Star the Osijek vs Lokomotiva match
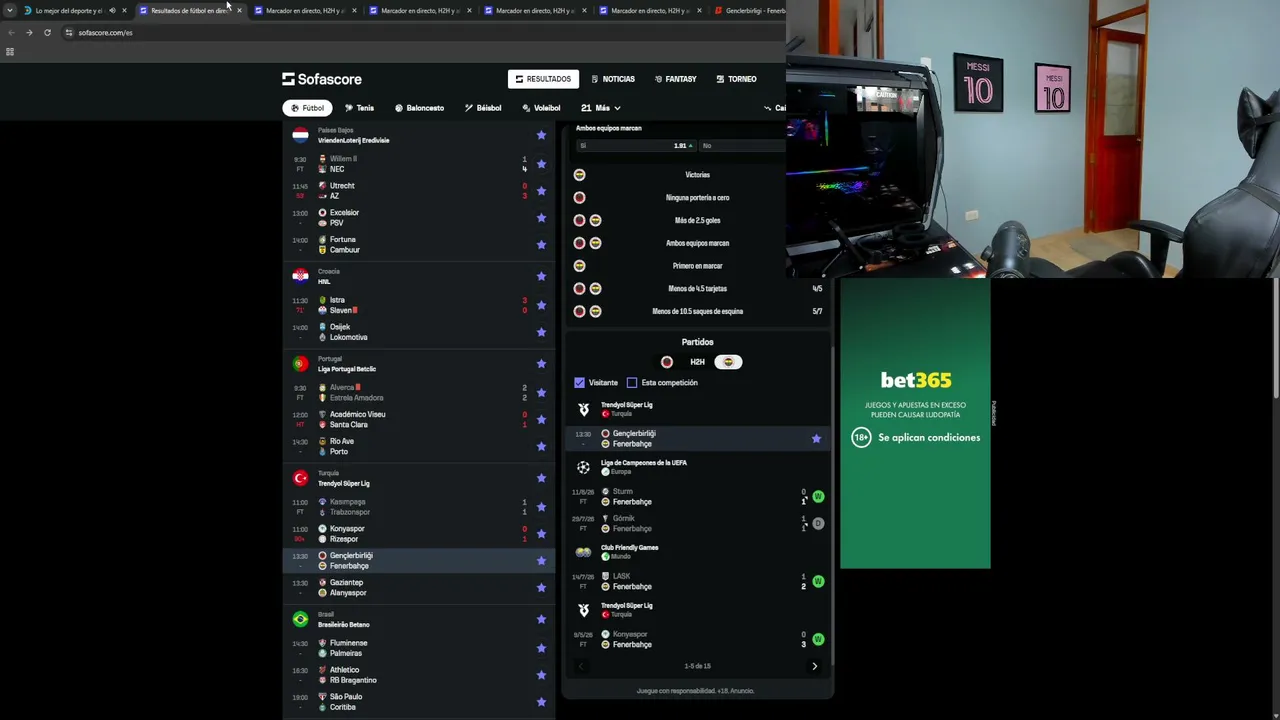 tap(541, 332)
